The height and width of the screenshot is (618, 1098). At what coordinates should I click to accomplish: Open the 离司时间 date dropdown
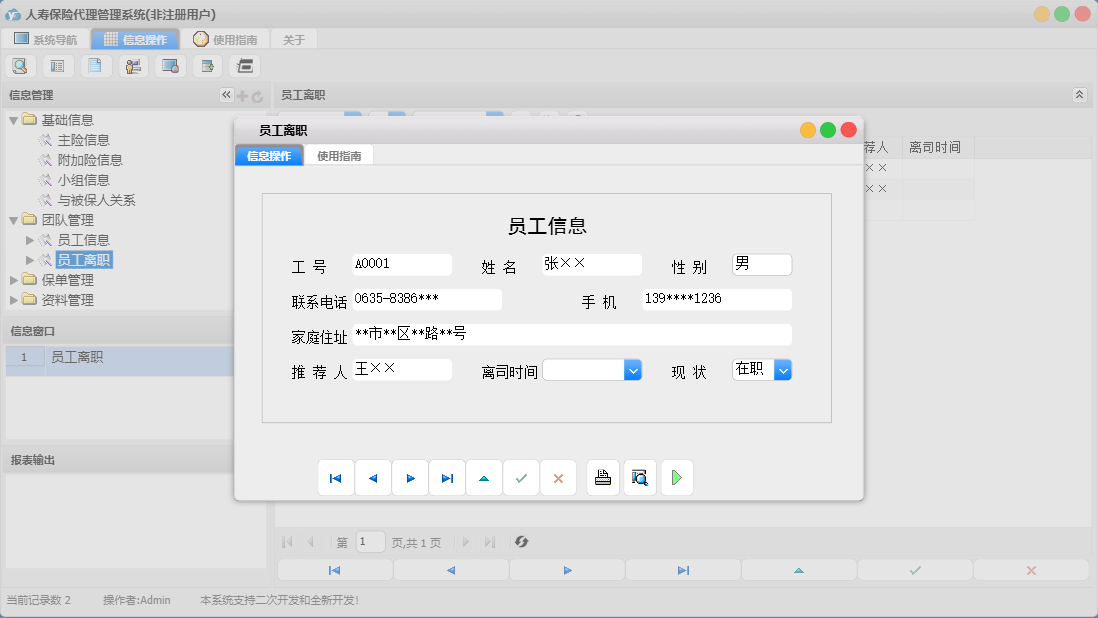pos(632,369)
